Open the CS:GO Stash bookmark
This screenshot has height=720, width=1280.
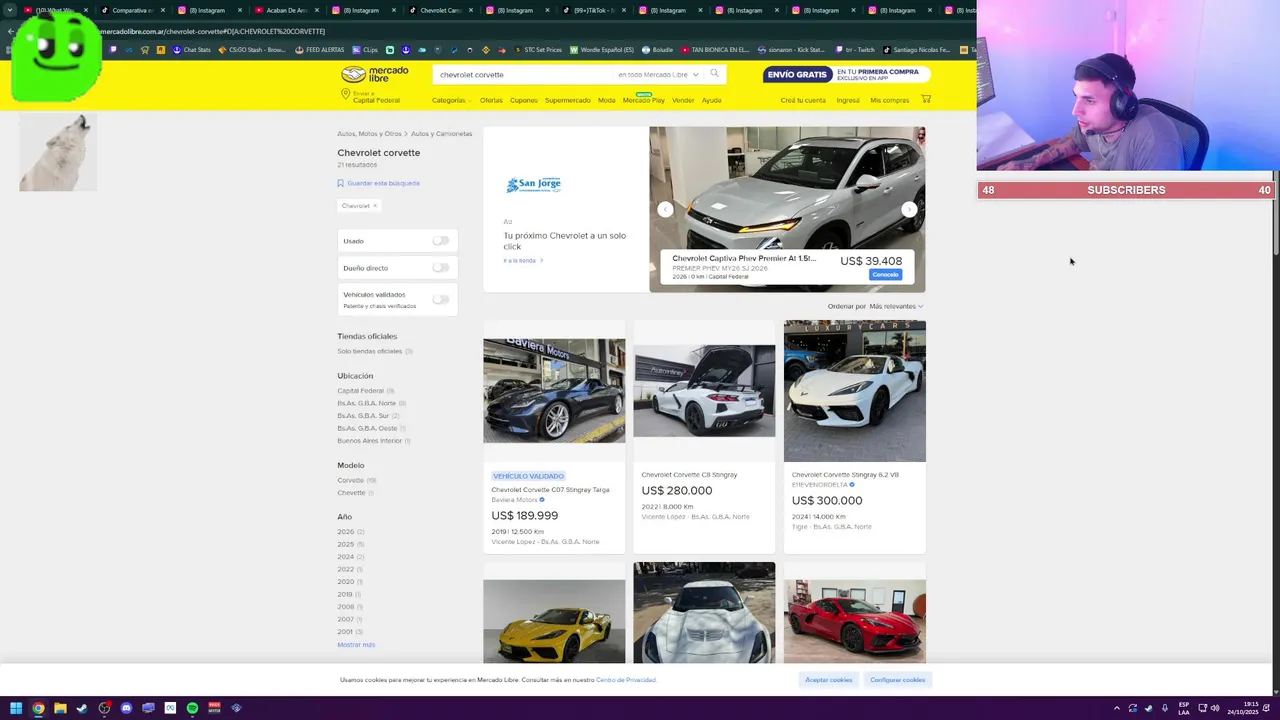tap(251, 50)
